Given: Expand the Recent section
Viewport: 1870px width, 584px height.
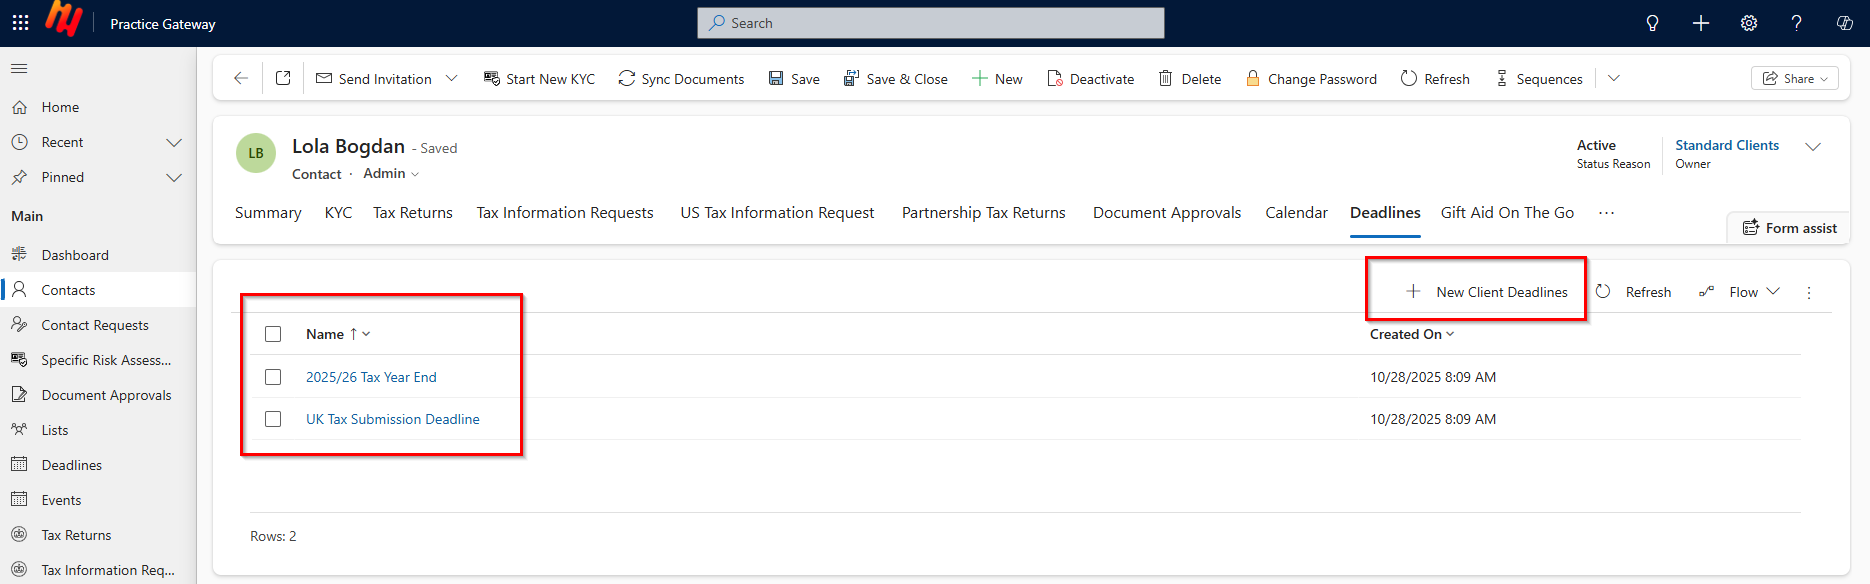Looking at the screenshot, I should pyautogui.click(x=174, y=143).
